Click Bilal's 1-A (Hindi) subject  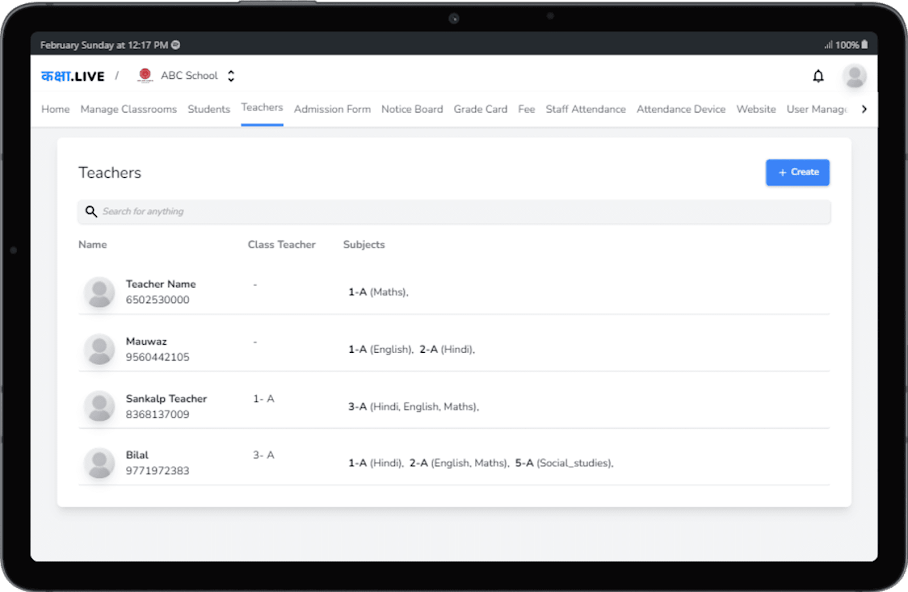pos(376,463)
